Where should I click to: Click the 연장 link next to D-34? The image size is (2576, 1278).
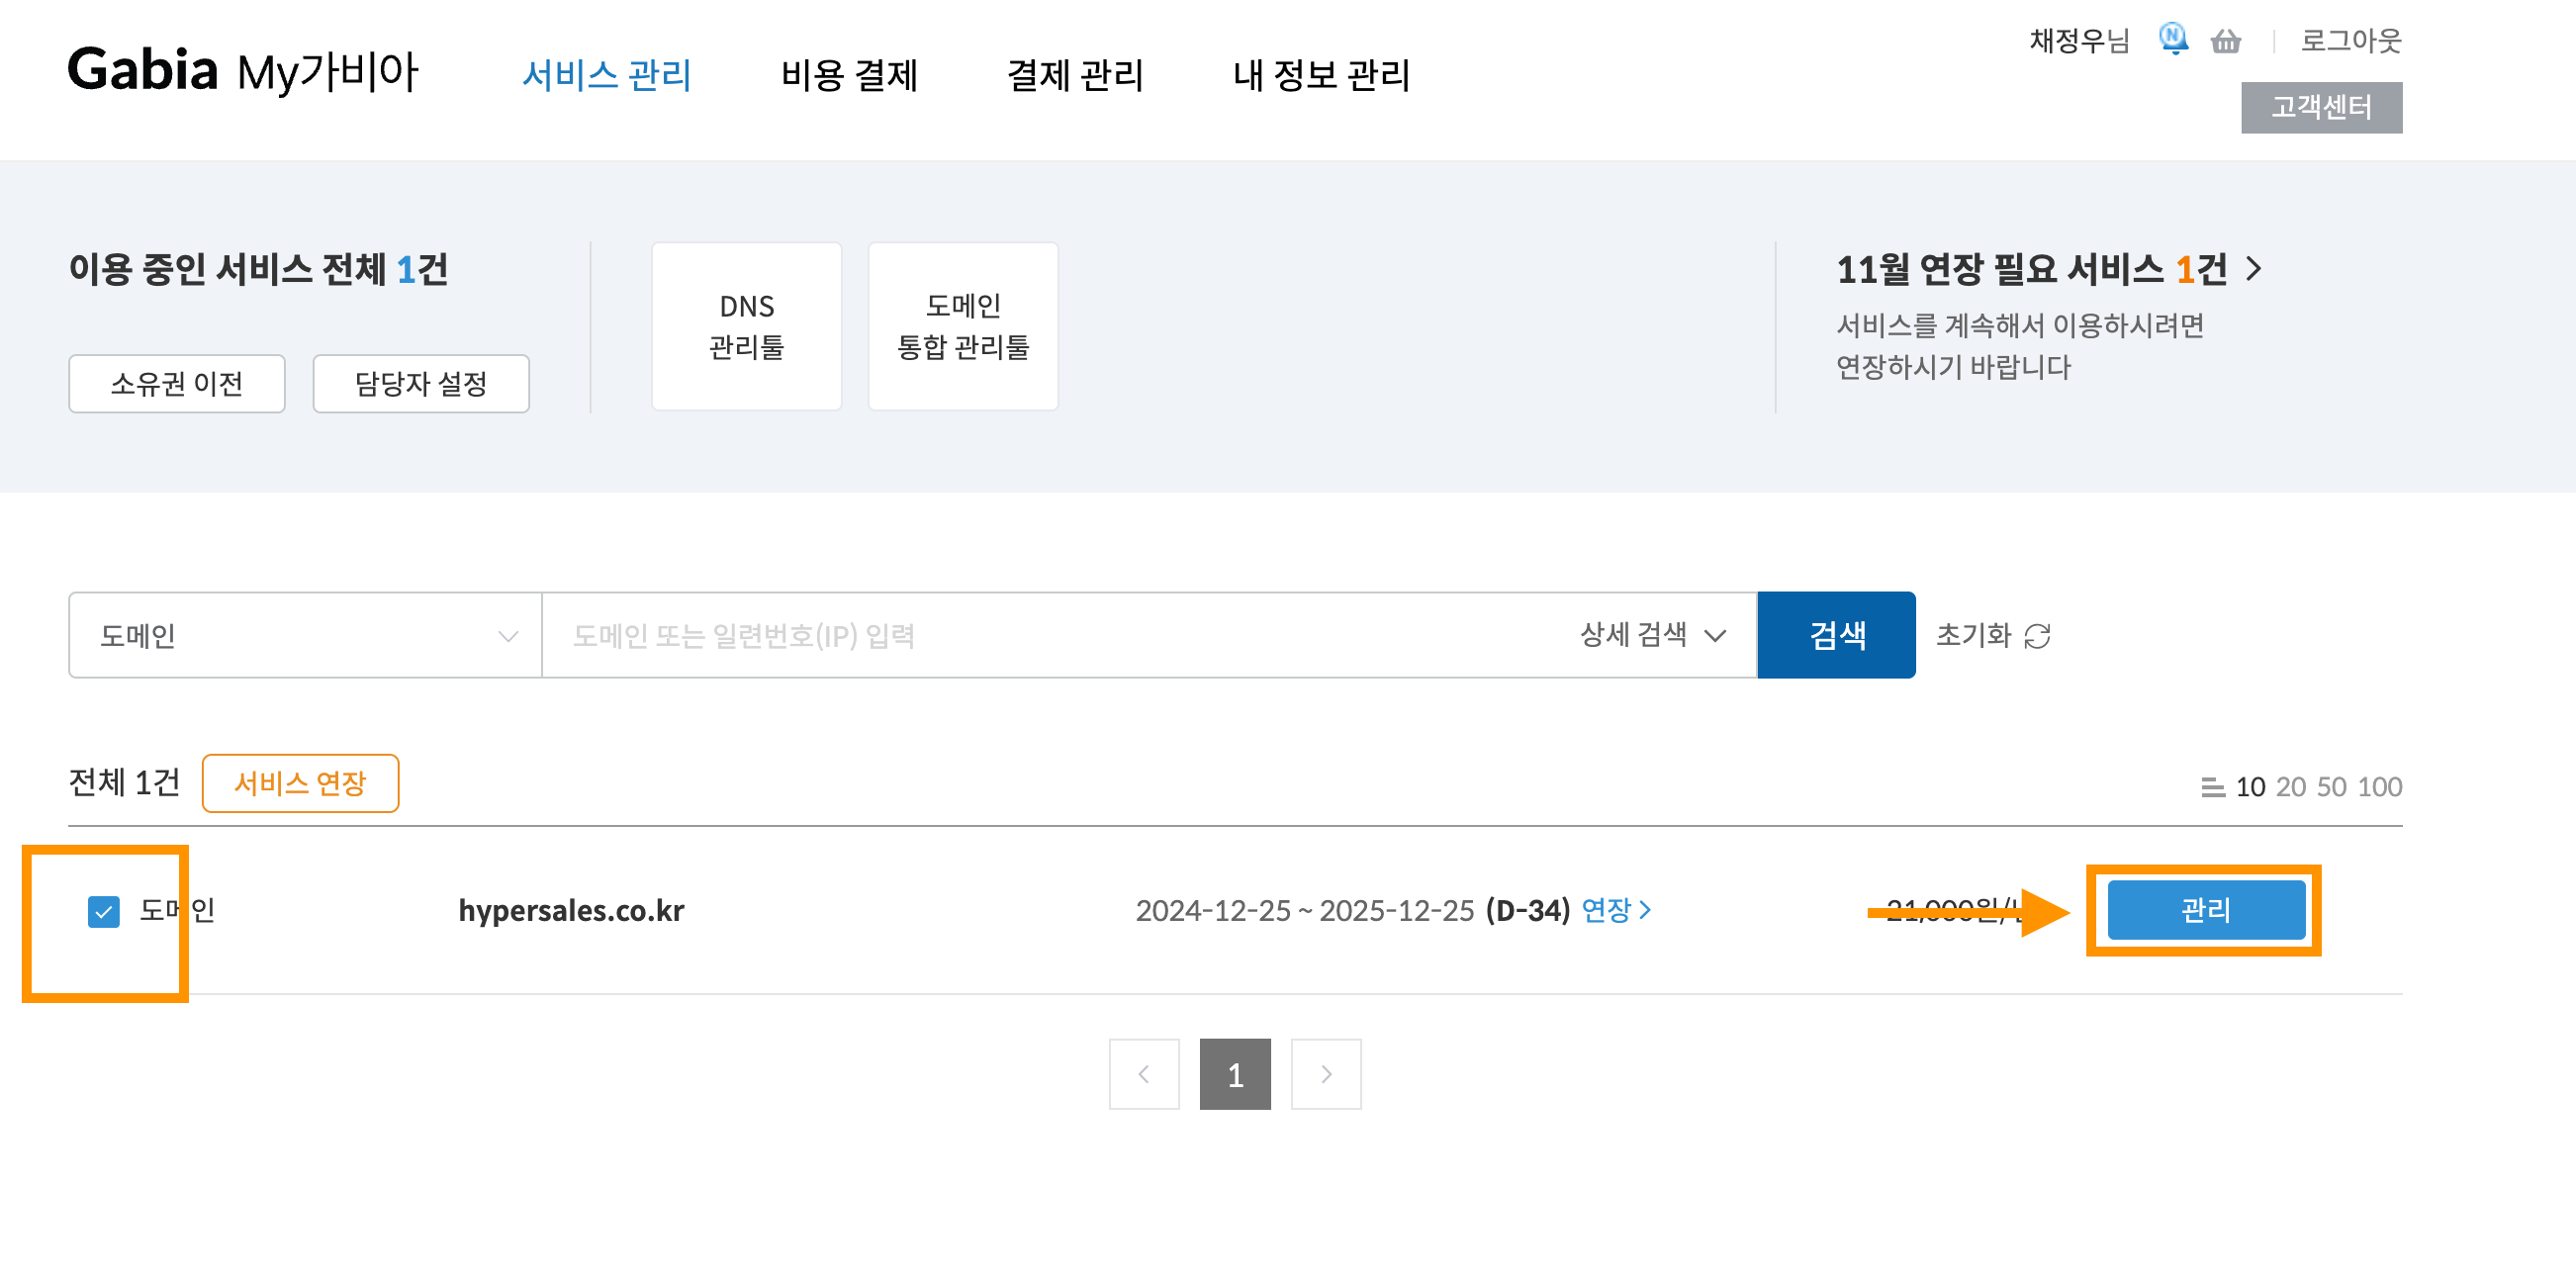pyautogui.click(x=1615, y=910)
